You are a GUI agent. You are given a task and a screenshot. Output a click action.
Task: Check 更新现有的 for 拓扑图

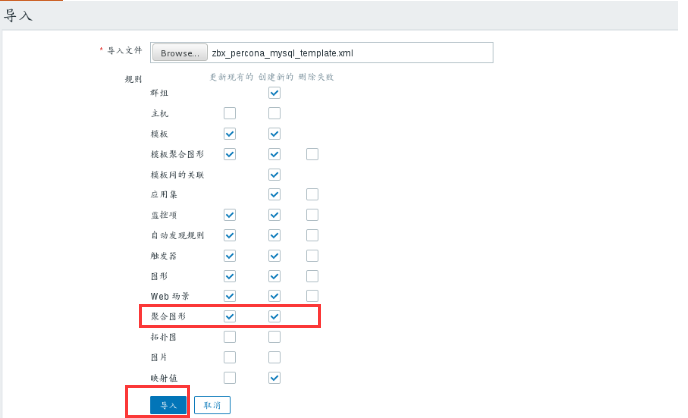tap(229, 337)
